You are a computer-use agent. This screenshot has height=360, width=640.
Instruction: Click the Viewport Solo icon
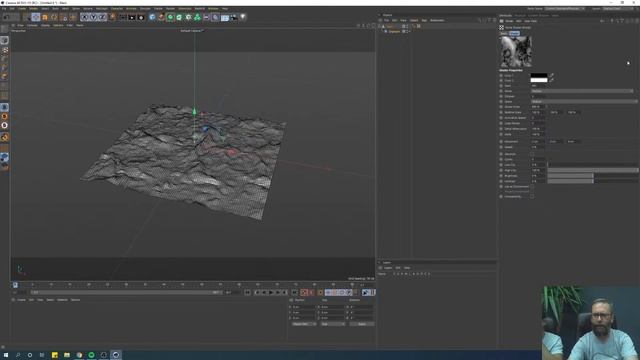point(4,116)
